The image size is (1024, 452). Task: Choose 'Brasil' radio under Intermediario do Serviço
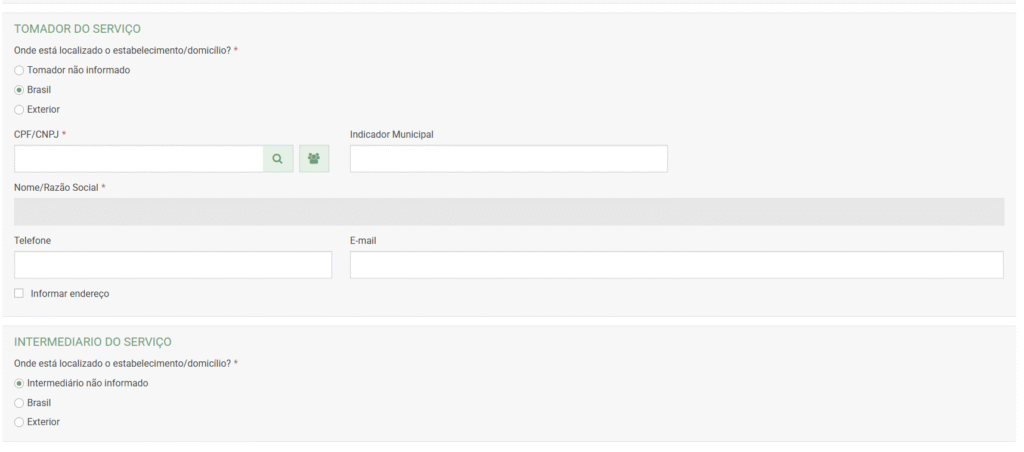tap(19, 402)
